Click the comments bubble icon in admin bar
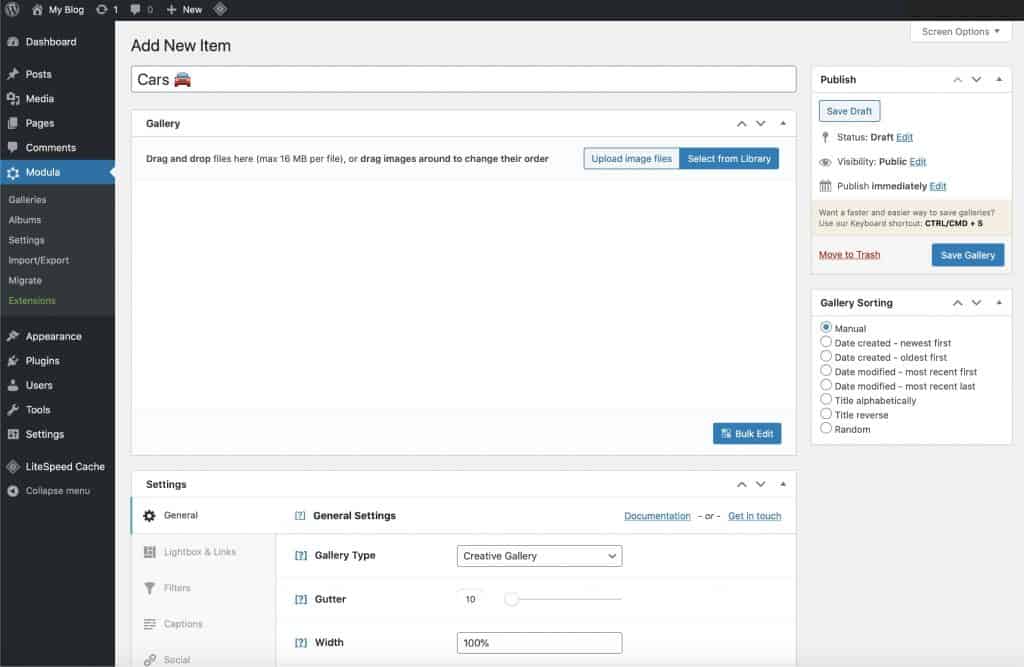Viewport: 1024px width, 667px height. (136, 9)
